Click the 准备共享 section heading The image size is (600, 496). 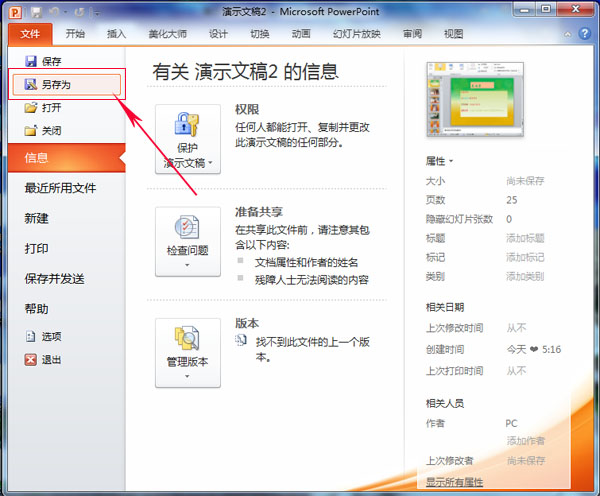(259, 212)
